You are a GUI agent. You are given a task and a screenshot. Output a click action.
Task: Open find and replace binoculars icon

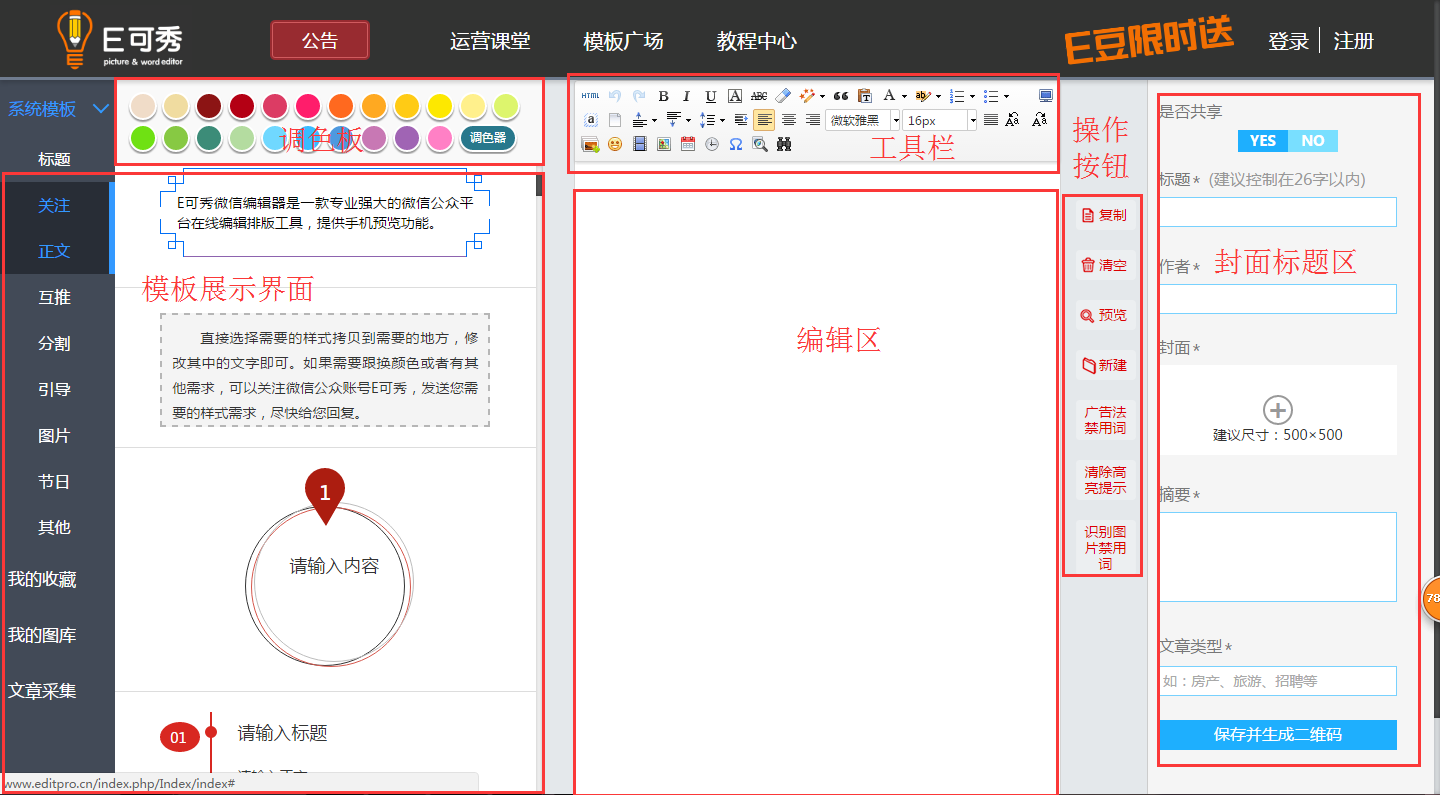(x=784, y=144)
